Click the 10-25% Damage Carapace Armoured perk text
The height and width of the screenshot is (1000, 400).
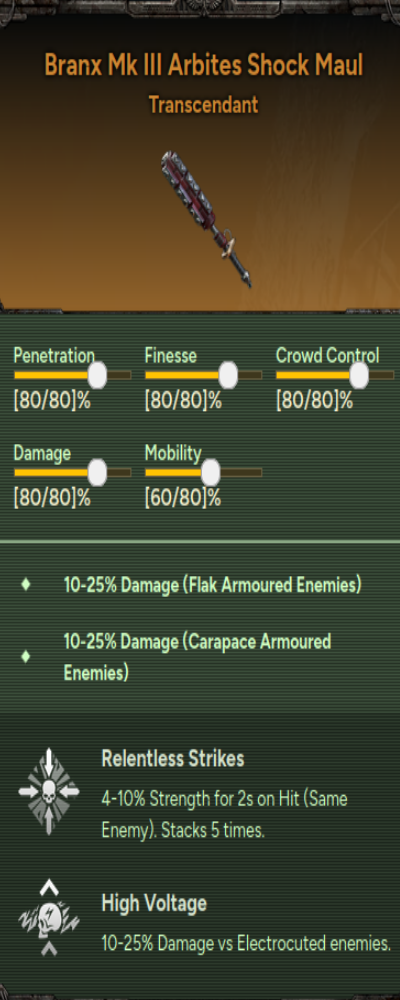click(x=197, y=656)
